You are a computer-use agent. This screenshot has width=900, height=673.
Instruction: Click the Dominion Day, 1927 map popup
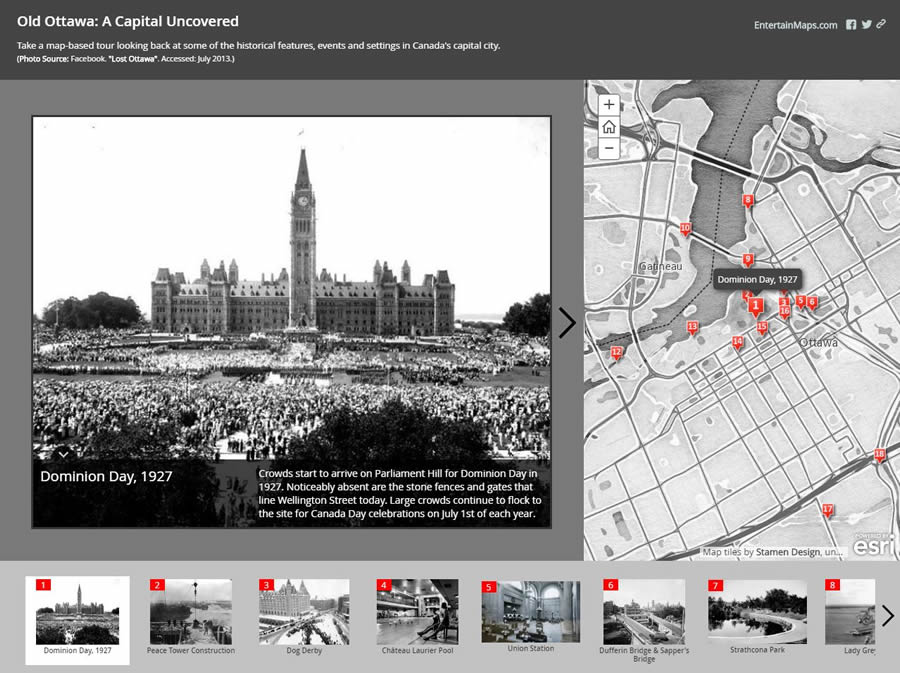(x=756, y=279)
